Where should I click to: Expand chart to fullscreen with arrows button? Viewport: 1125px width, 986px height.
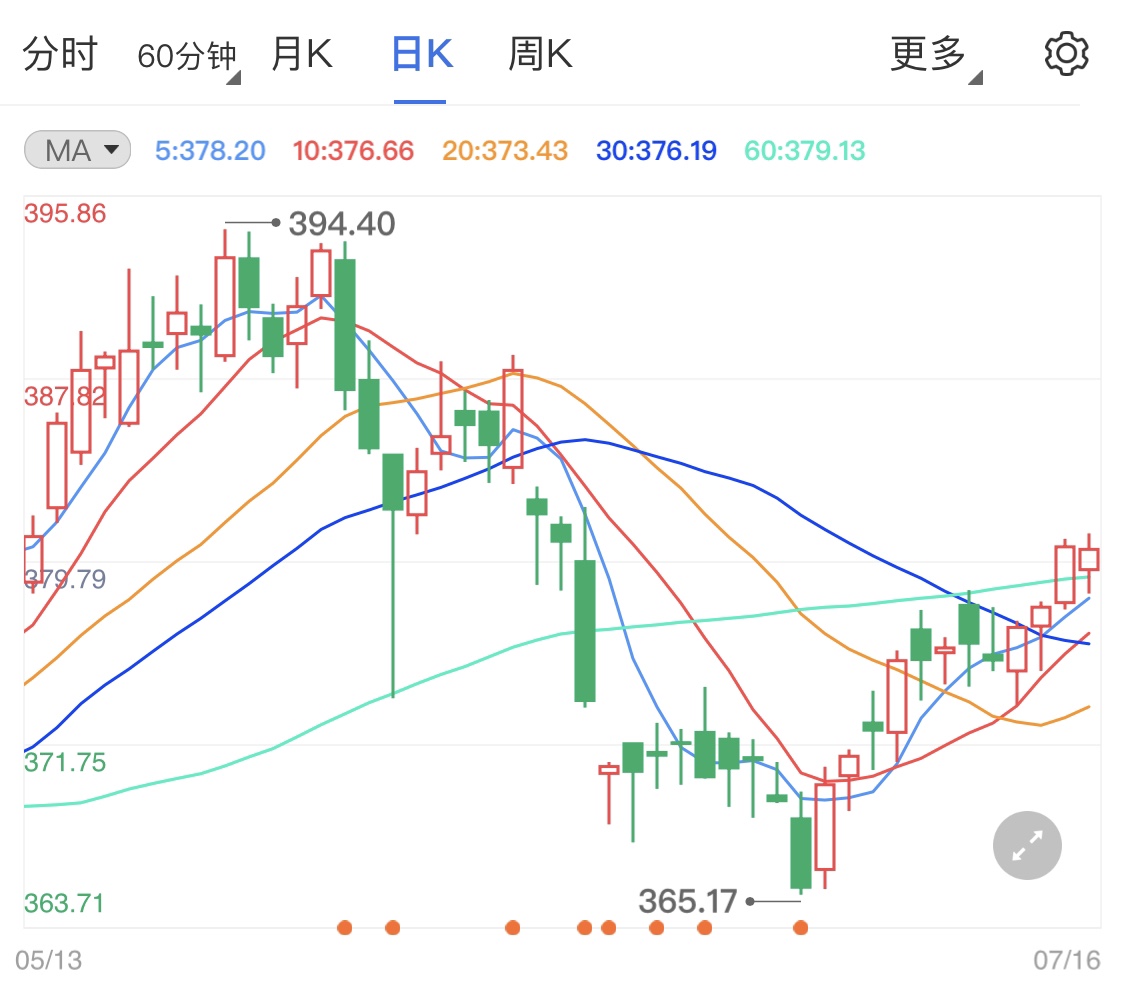1027,845
